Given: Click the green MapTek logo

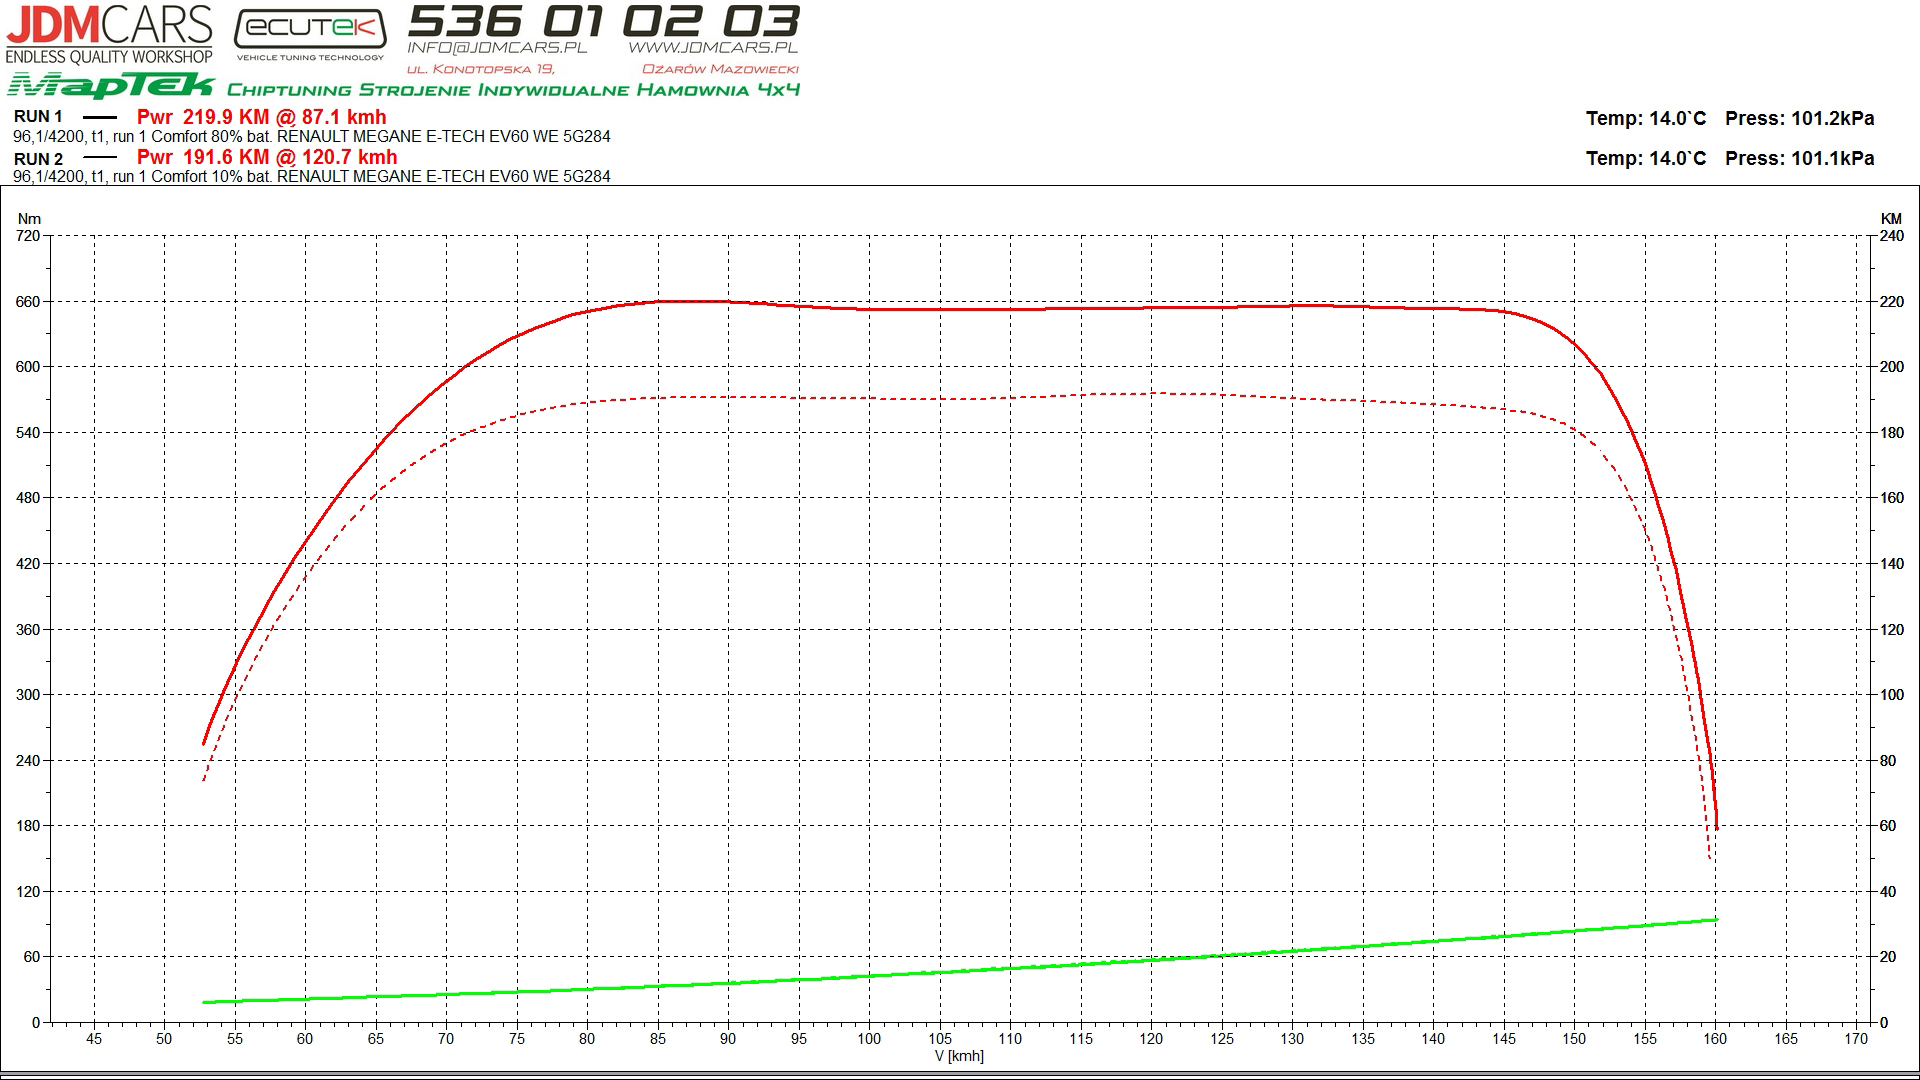Looking at the screenshot, I should click(x=111, y=86).
